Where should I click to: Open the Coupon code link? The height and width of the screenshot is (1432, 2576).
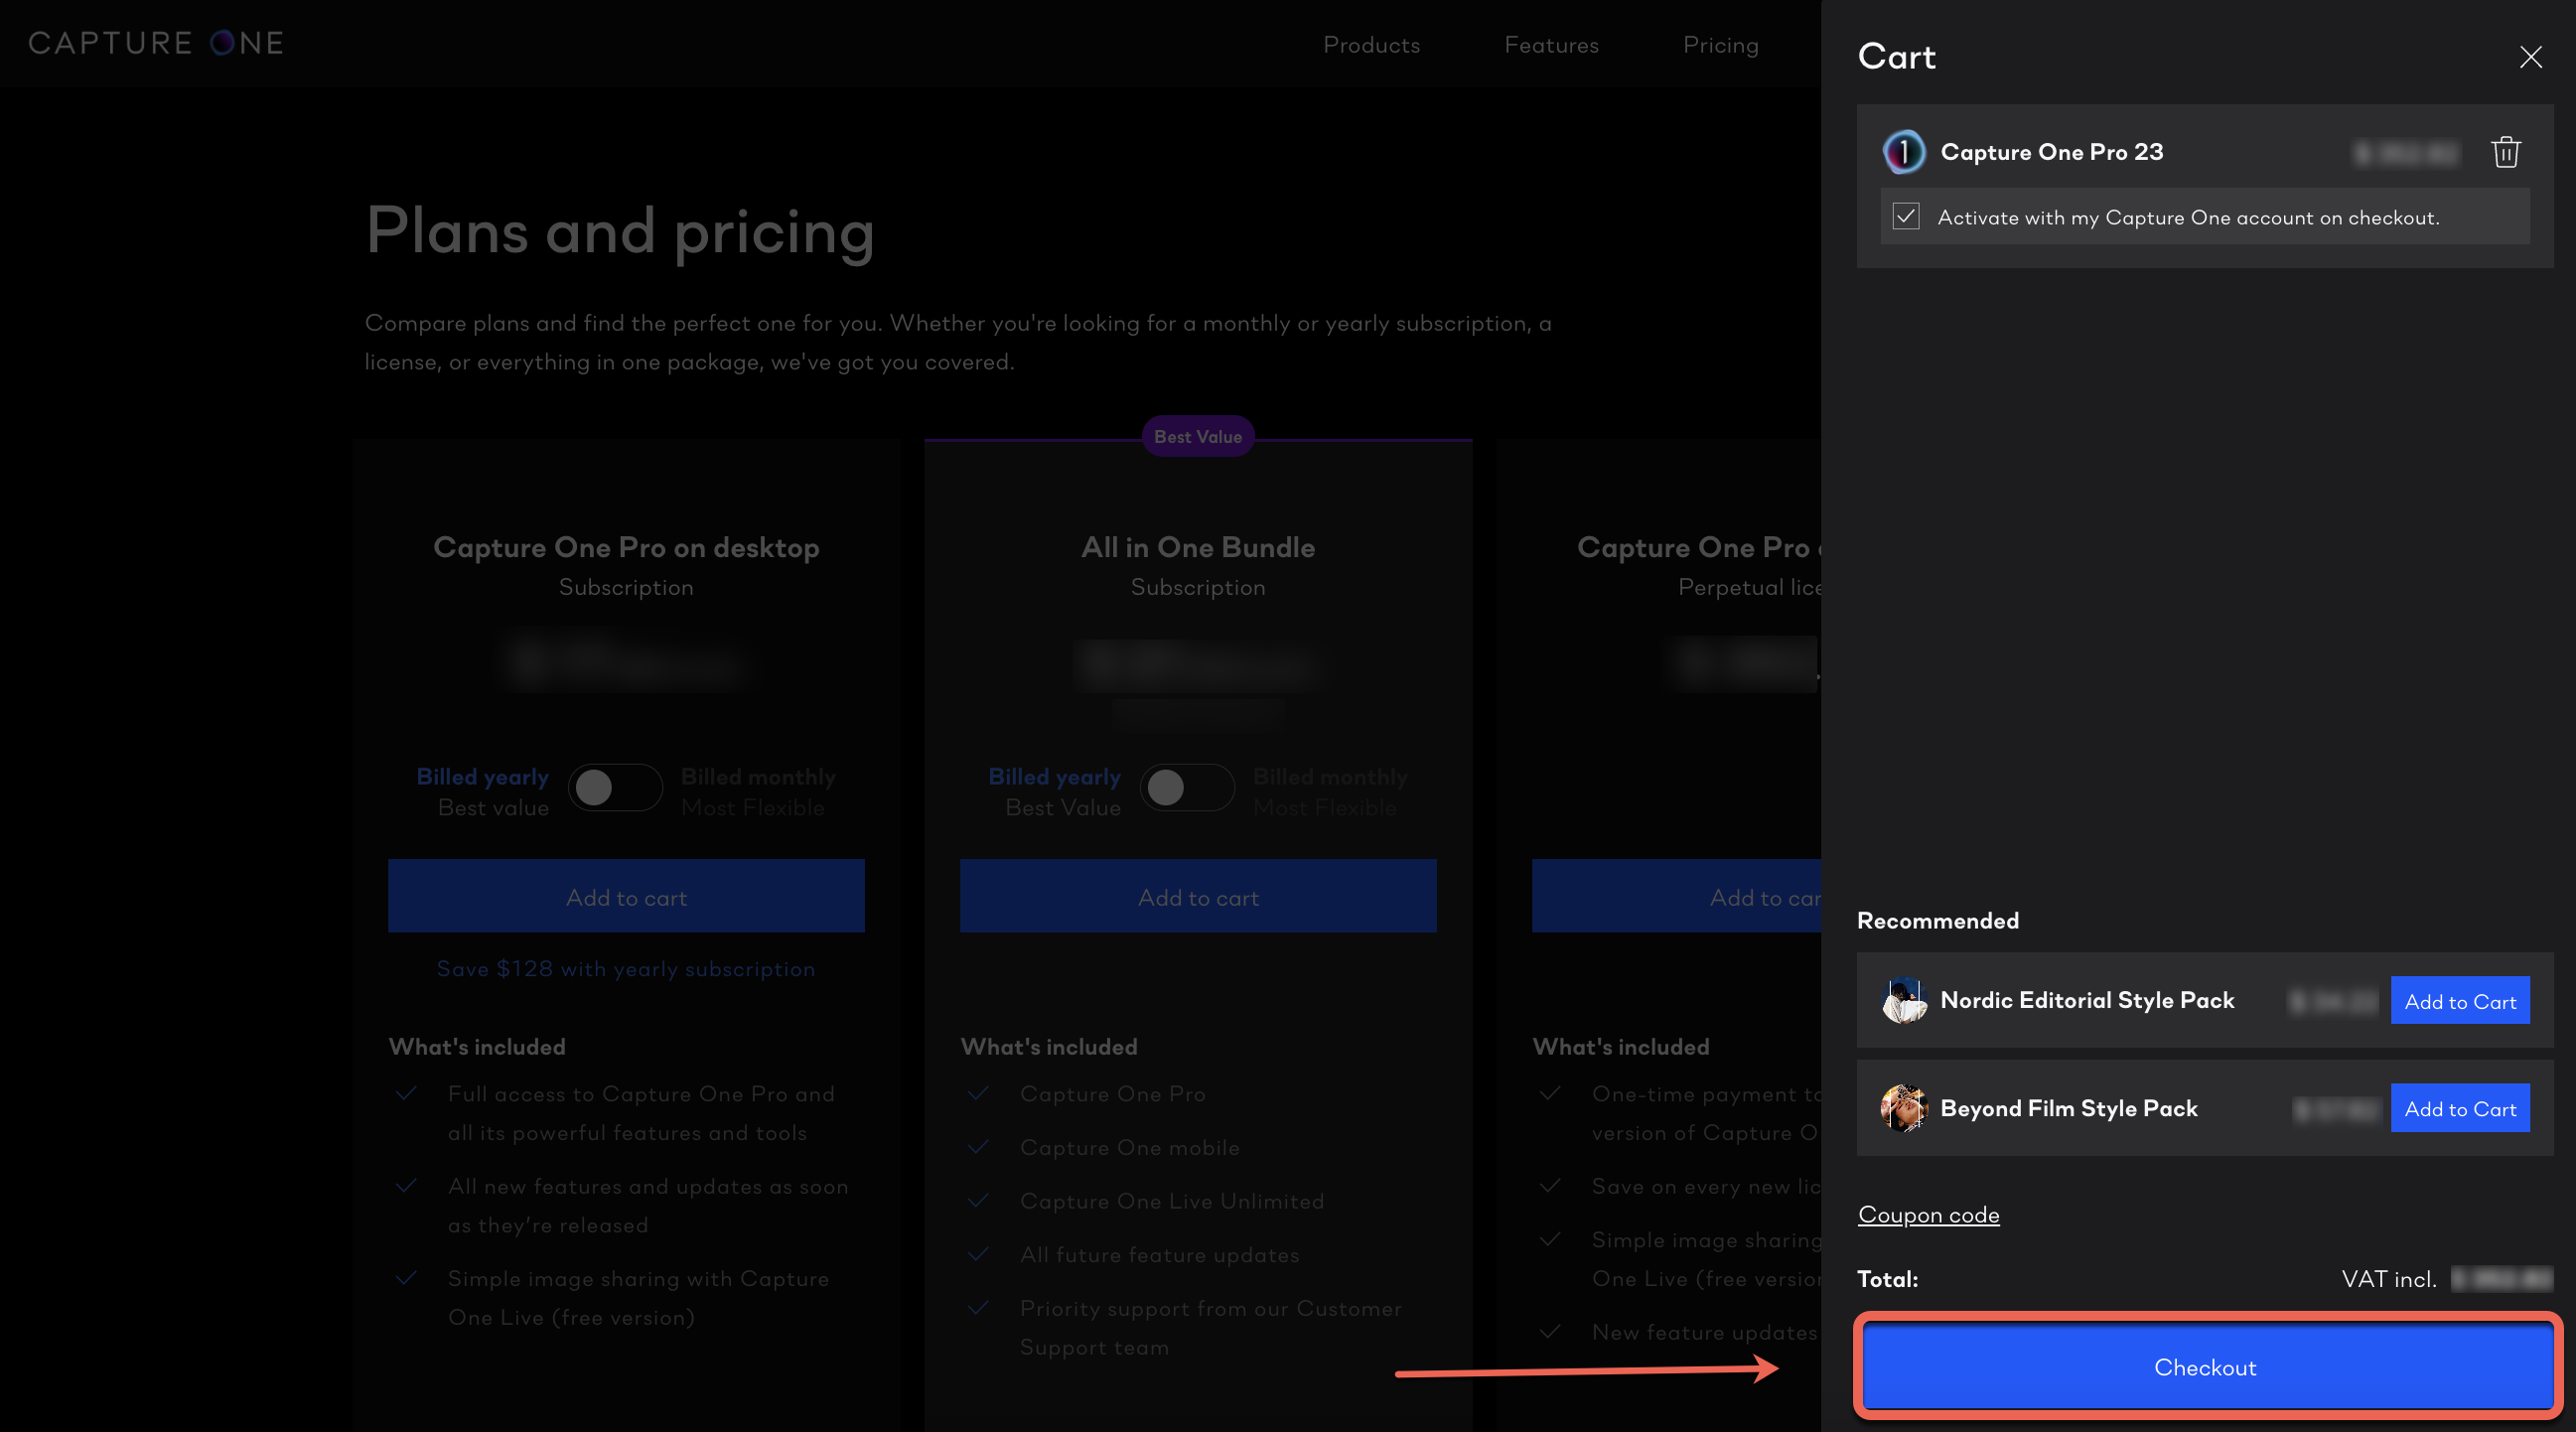(x=1928, y=1214)
